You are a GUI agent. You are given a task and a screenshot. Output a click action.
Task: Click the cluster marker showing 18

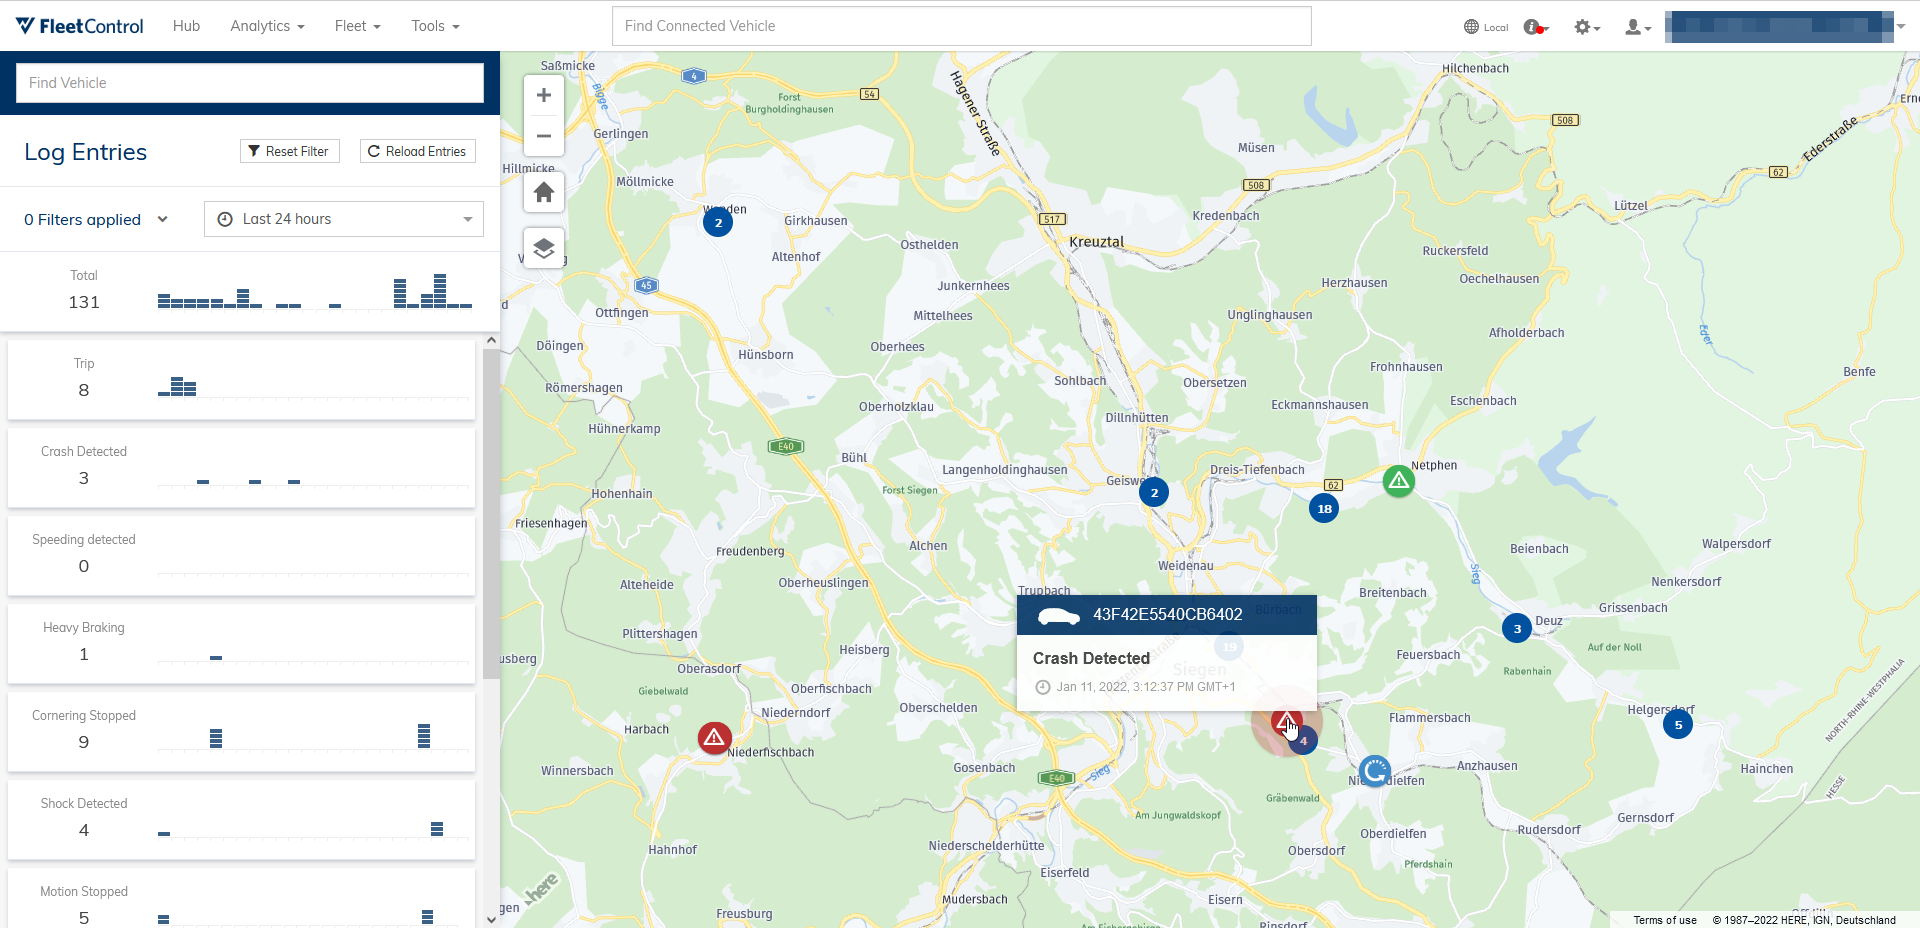click(1324, 508)
